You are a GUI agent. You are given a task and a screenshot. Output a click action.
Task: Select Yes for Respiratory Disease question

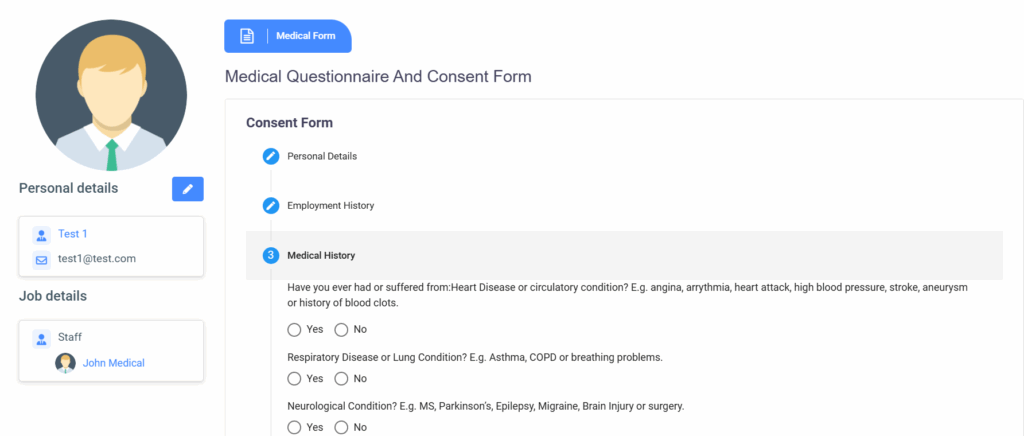coord(294,379)
